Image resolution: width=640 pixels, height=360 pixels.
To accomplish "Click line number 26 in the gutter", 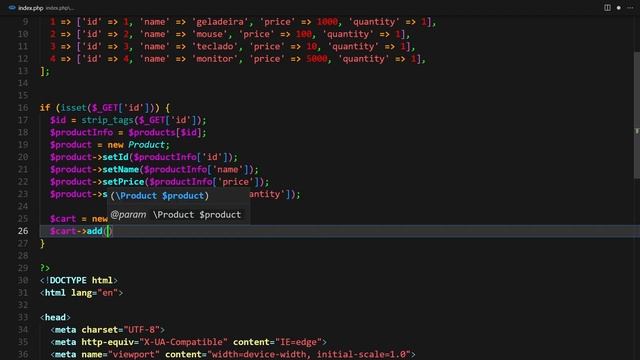I will point(23,231).
